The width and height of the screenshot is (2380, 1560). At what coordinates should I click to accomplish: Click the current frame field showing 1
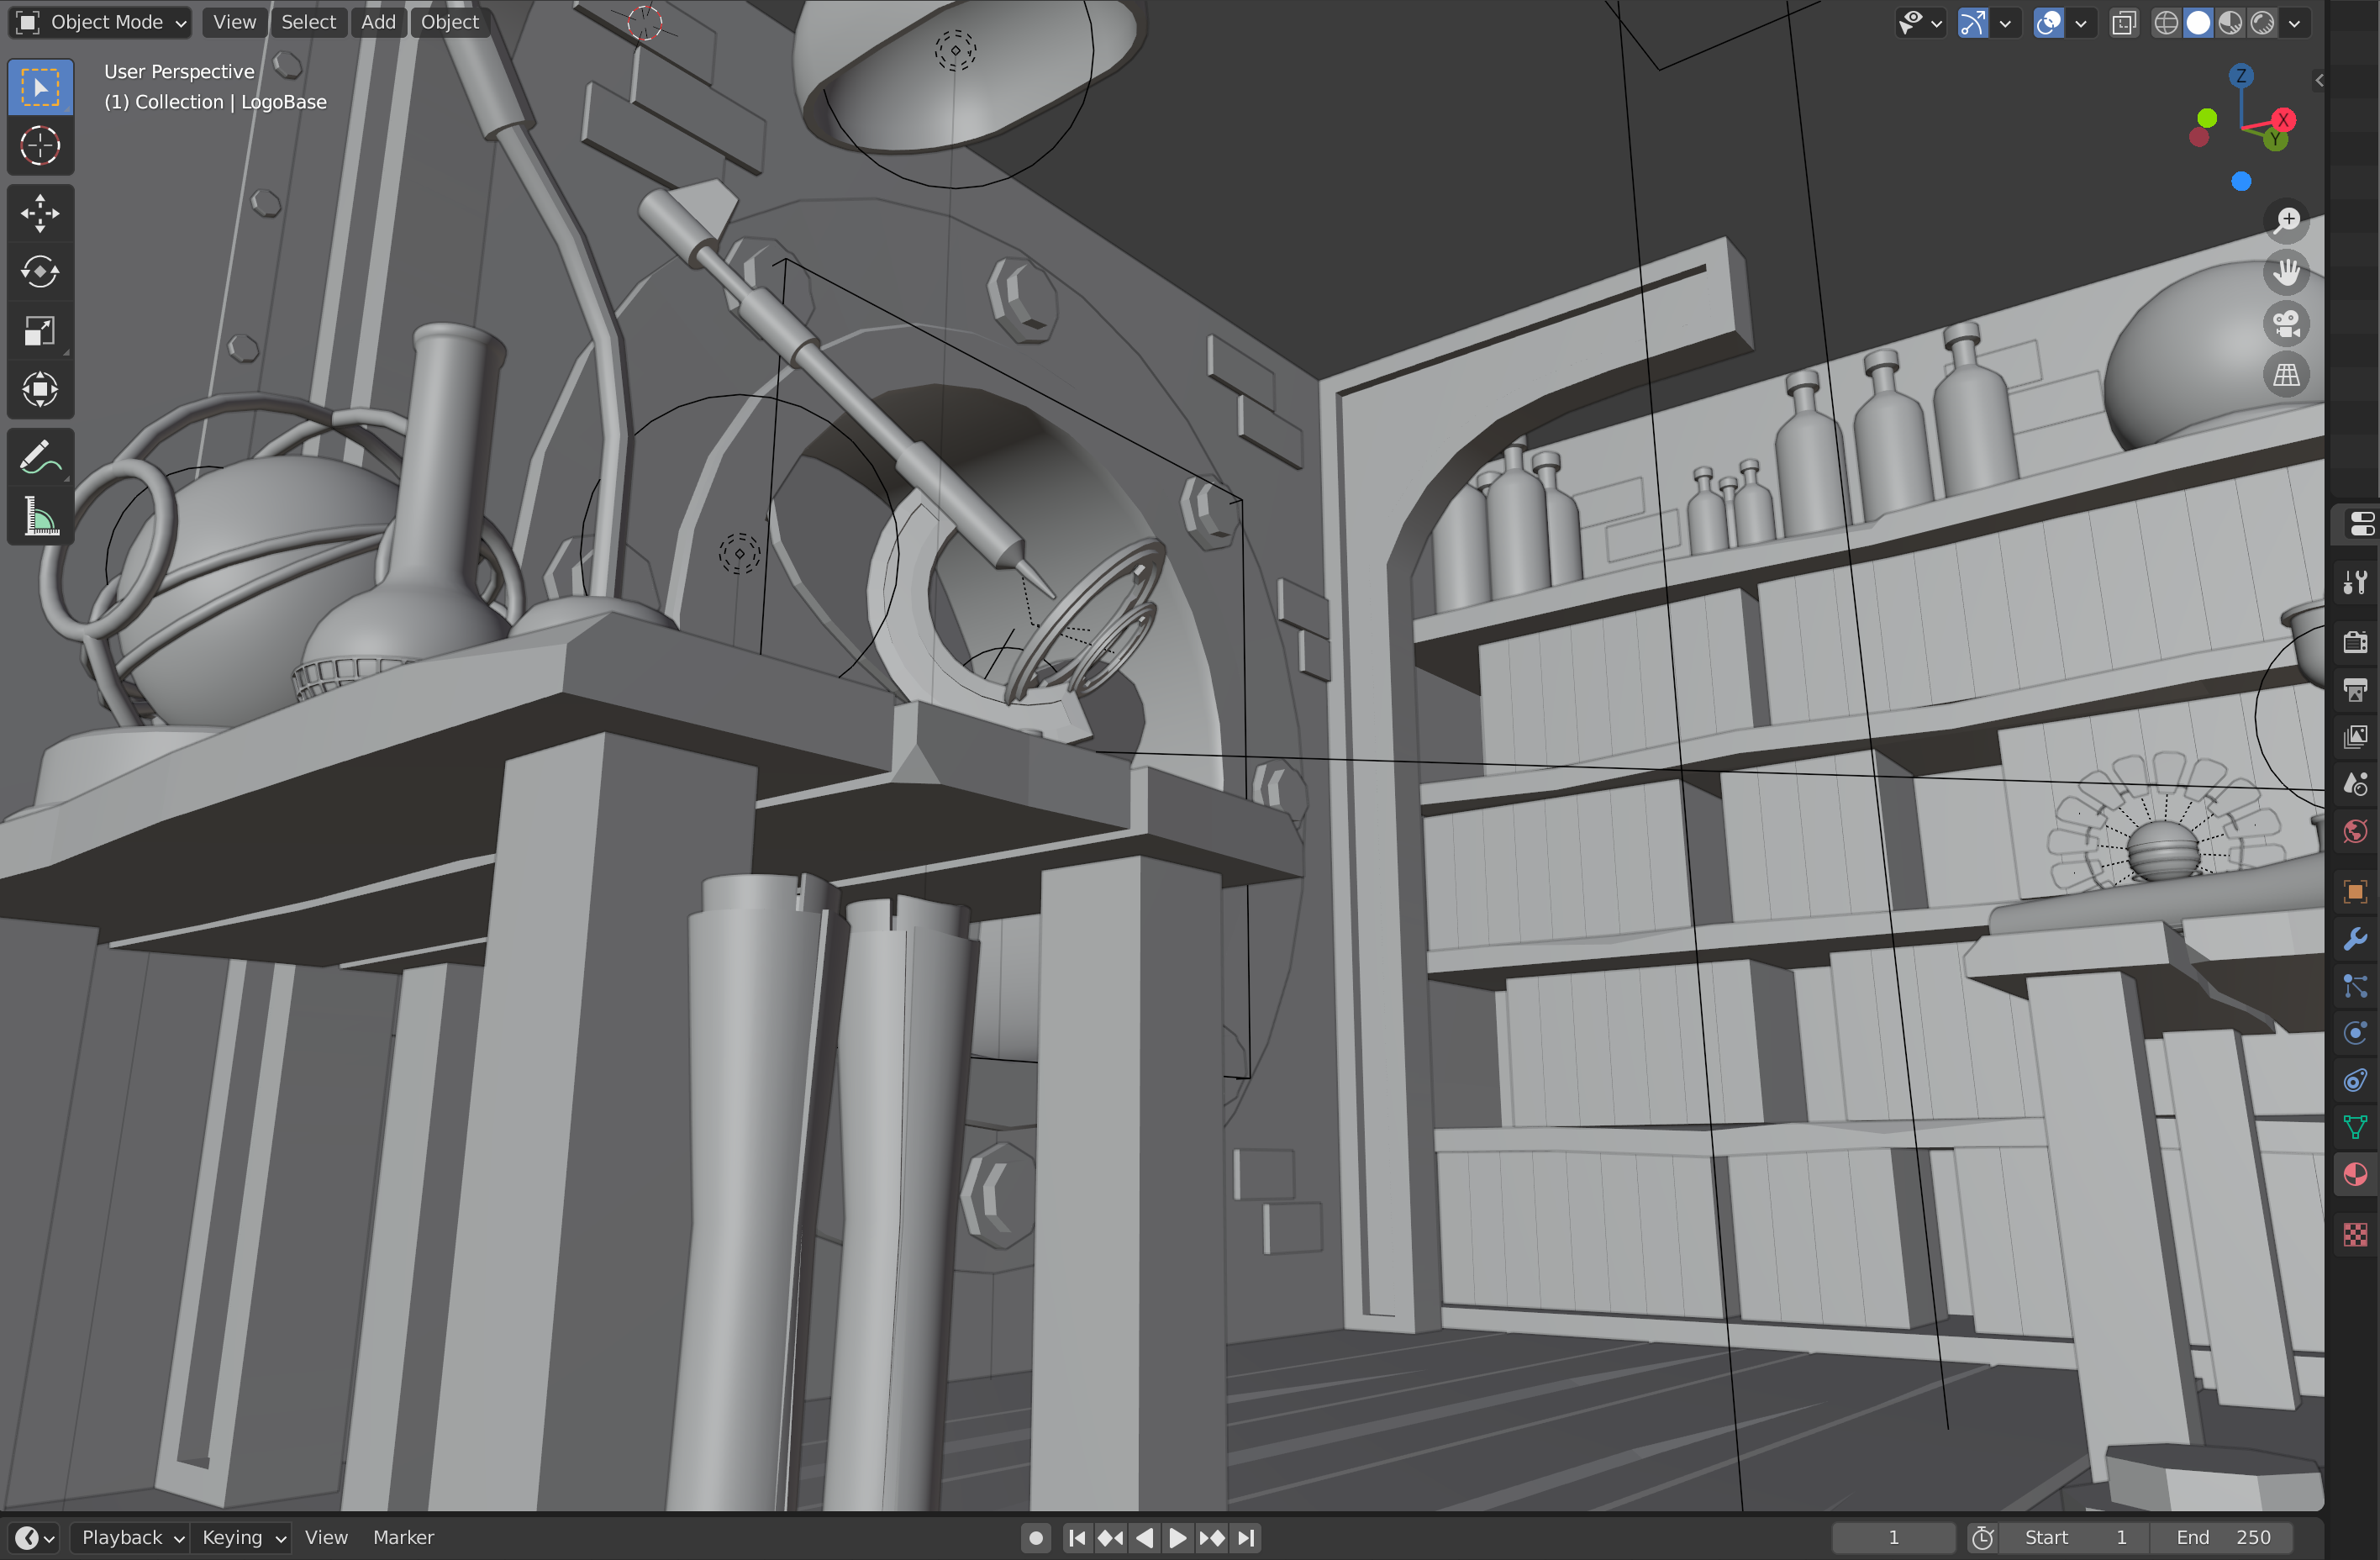tap(1893, 1538)
